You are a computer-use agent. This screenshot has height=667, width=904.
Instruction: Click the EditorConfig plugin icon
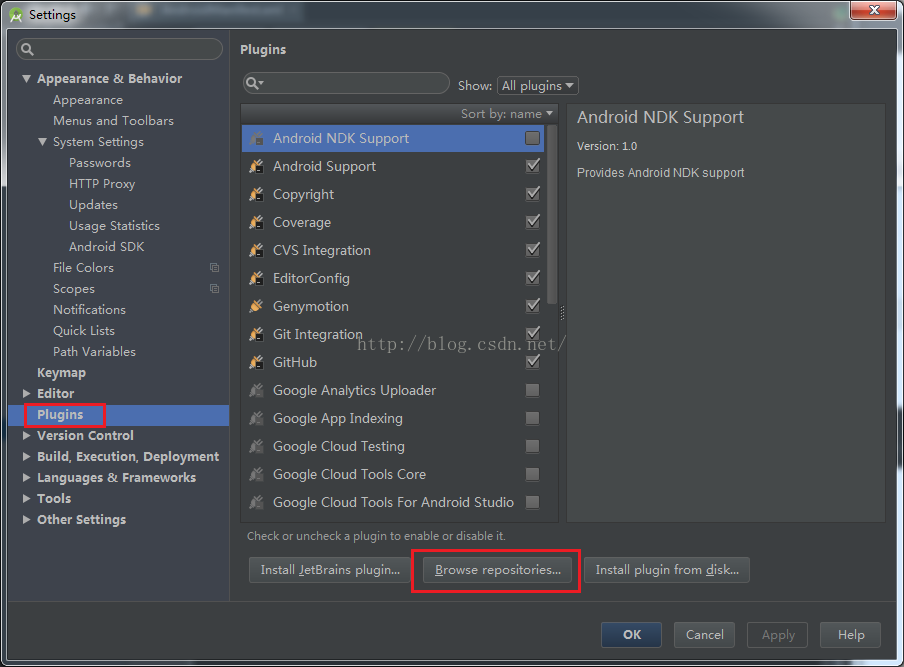click(x=257, y=278)
